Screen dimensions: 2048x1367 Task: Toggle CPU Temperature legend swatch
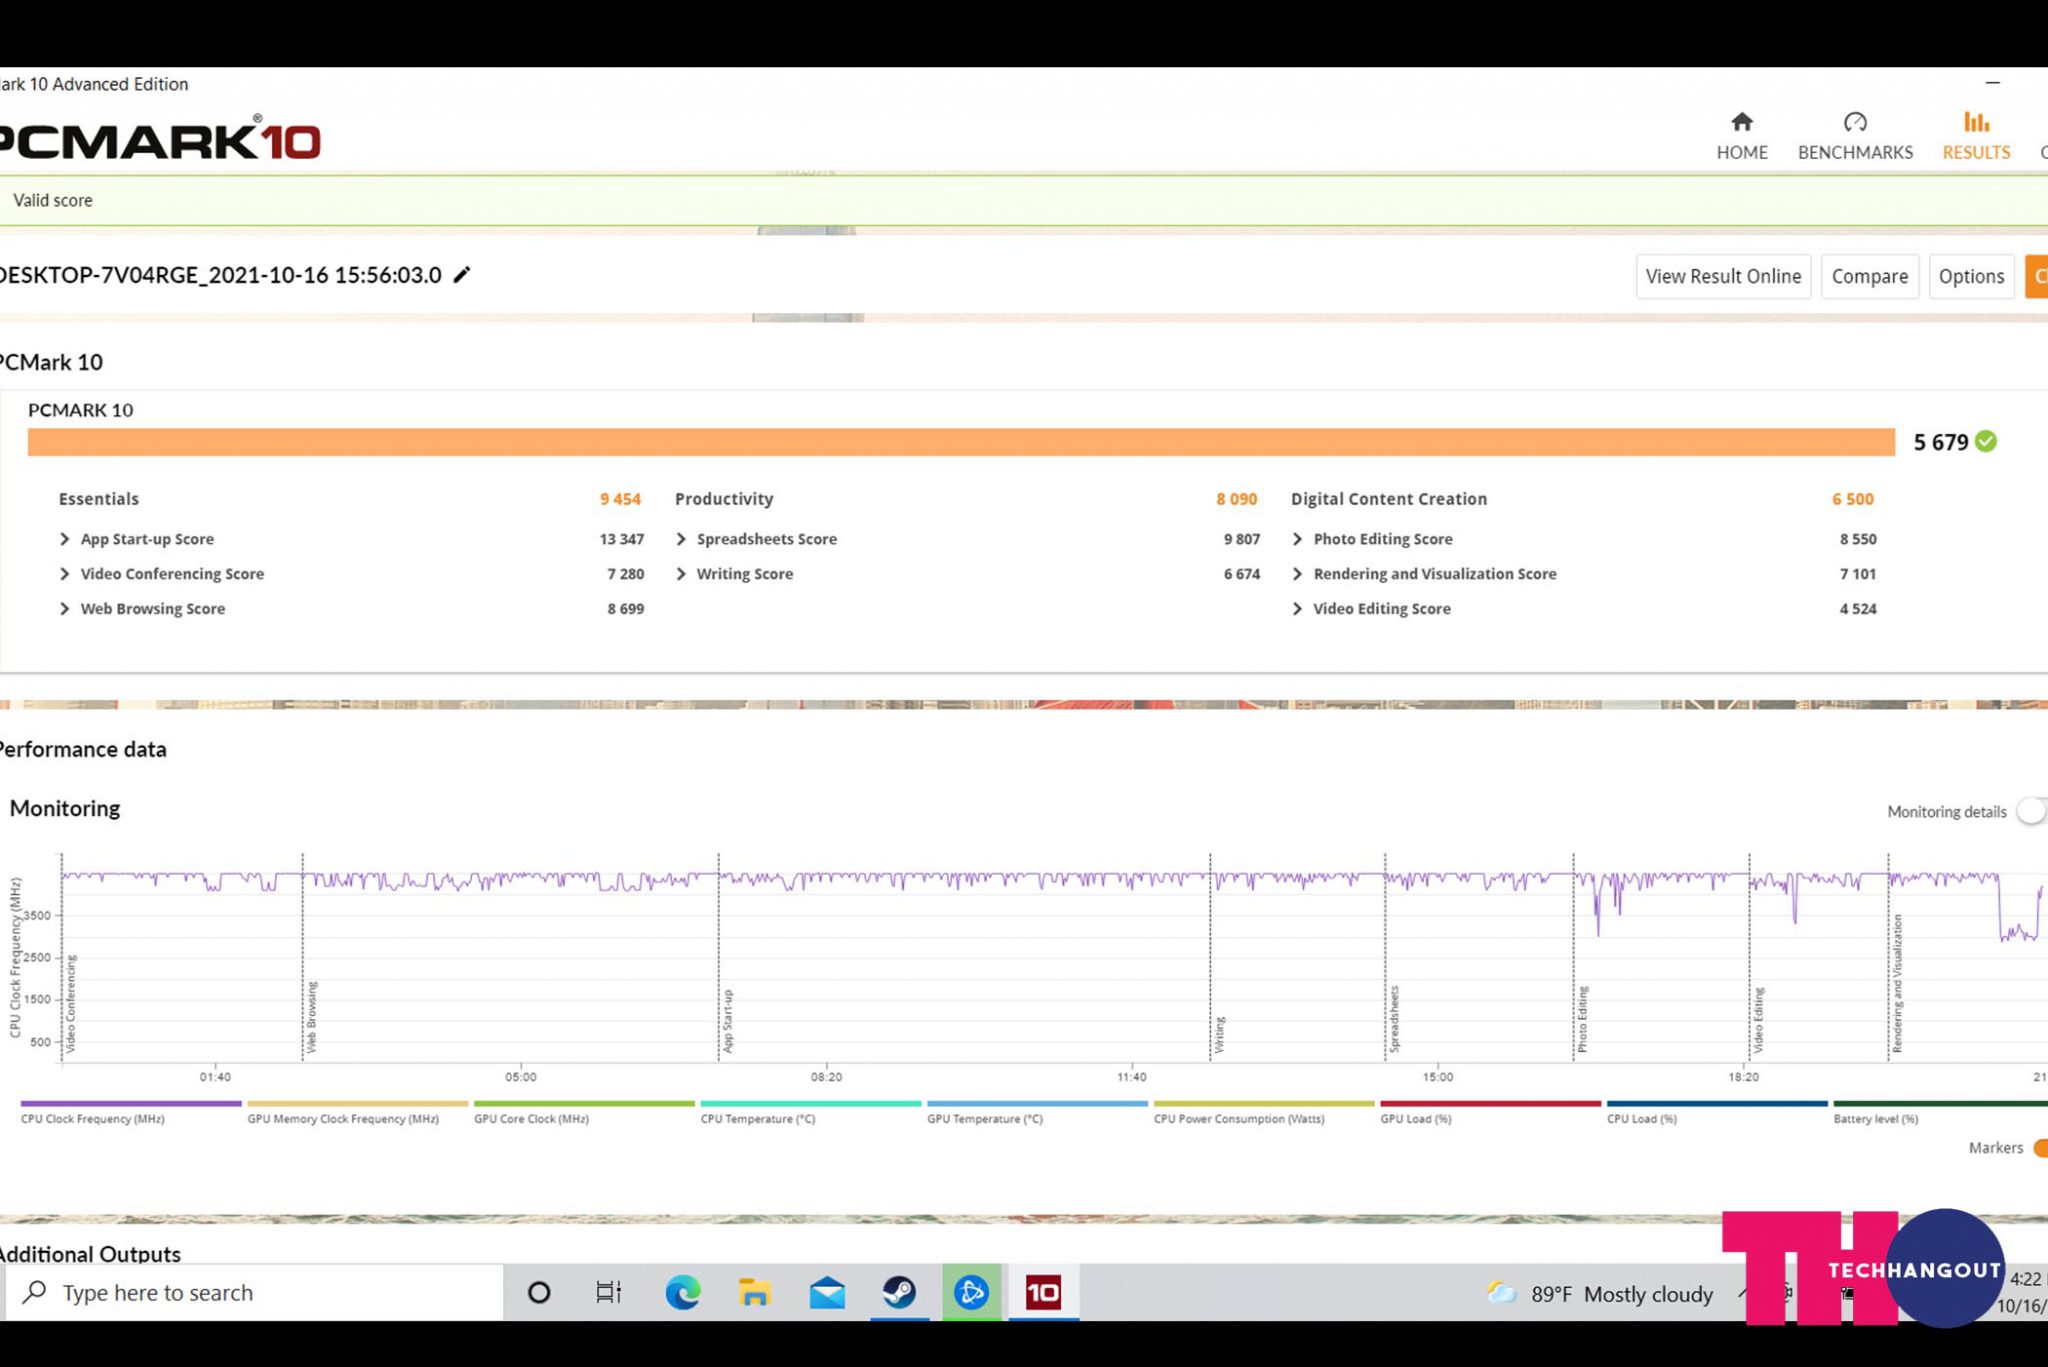pos(811,1104)
